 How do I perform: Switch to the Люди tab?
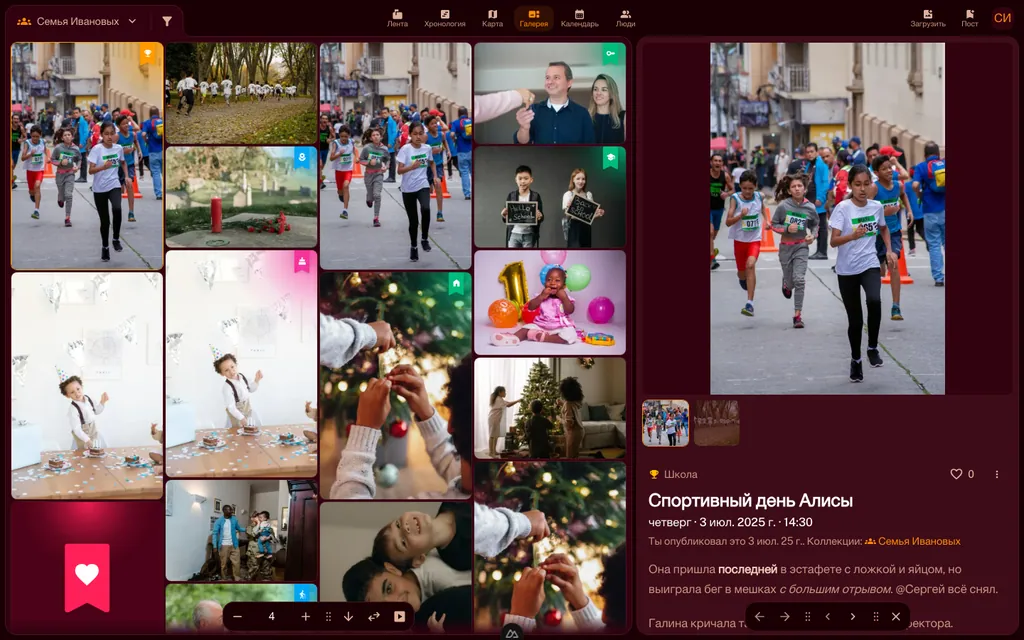click(625, 18)
